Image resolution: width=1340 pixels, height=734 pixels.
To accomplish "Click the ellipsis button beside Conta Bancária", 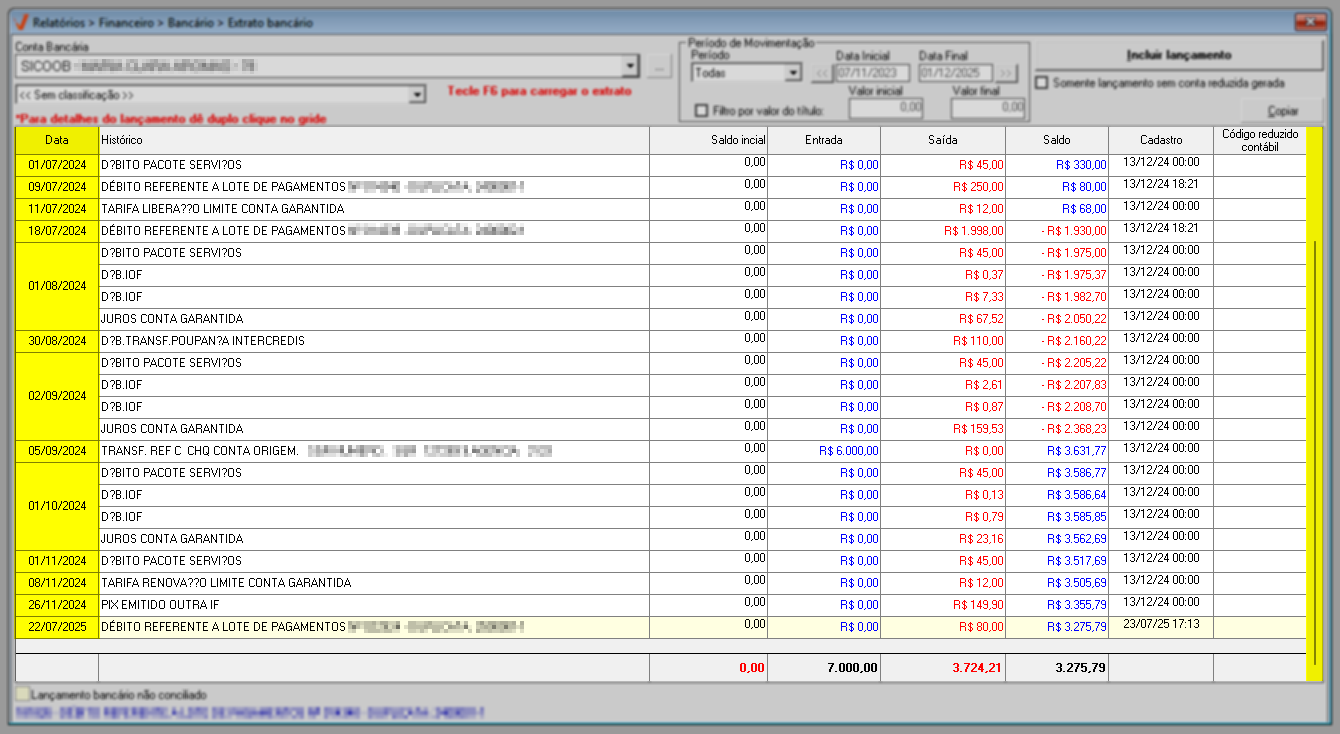I will point(658,67).
